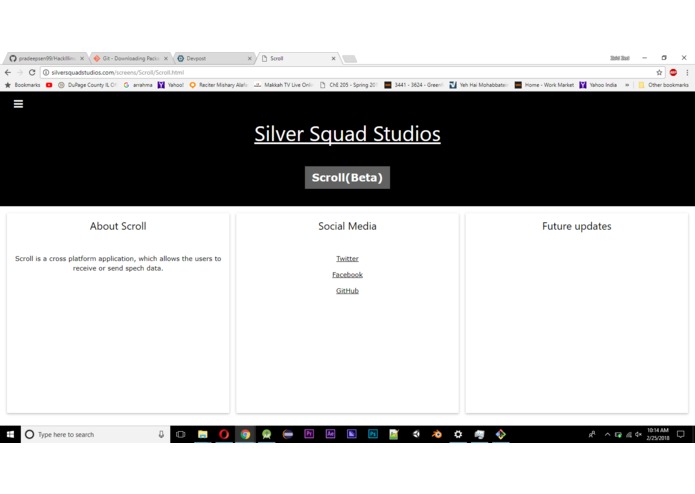Click the Chrome taskbar icon

245,435
